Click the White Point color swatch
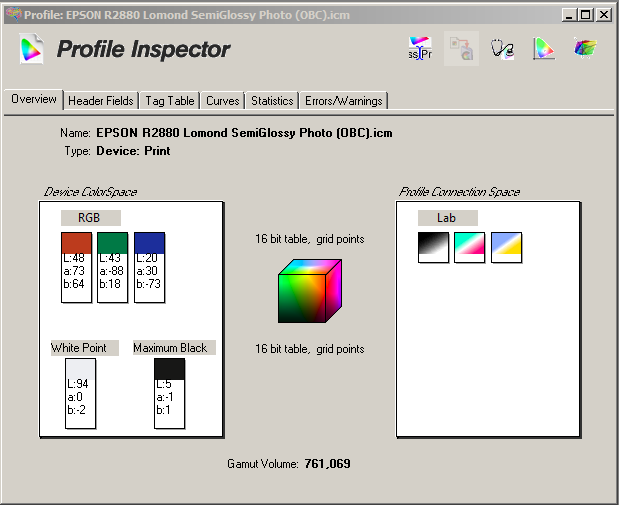The width and height of the screenshot is (619, 505). 80,369
